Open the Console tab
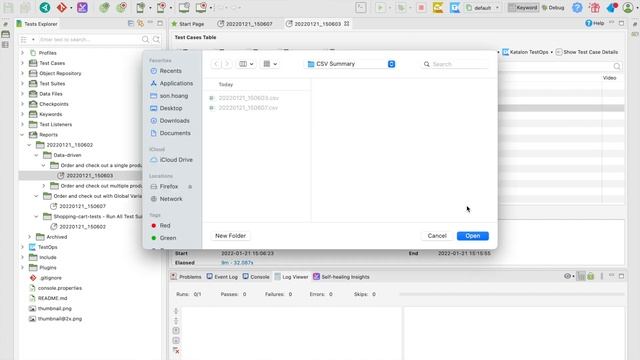 pos(256,277)
